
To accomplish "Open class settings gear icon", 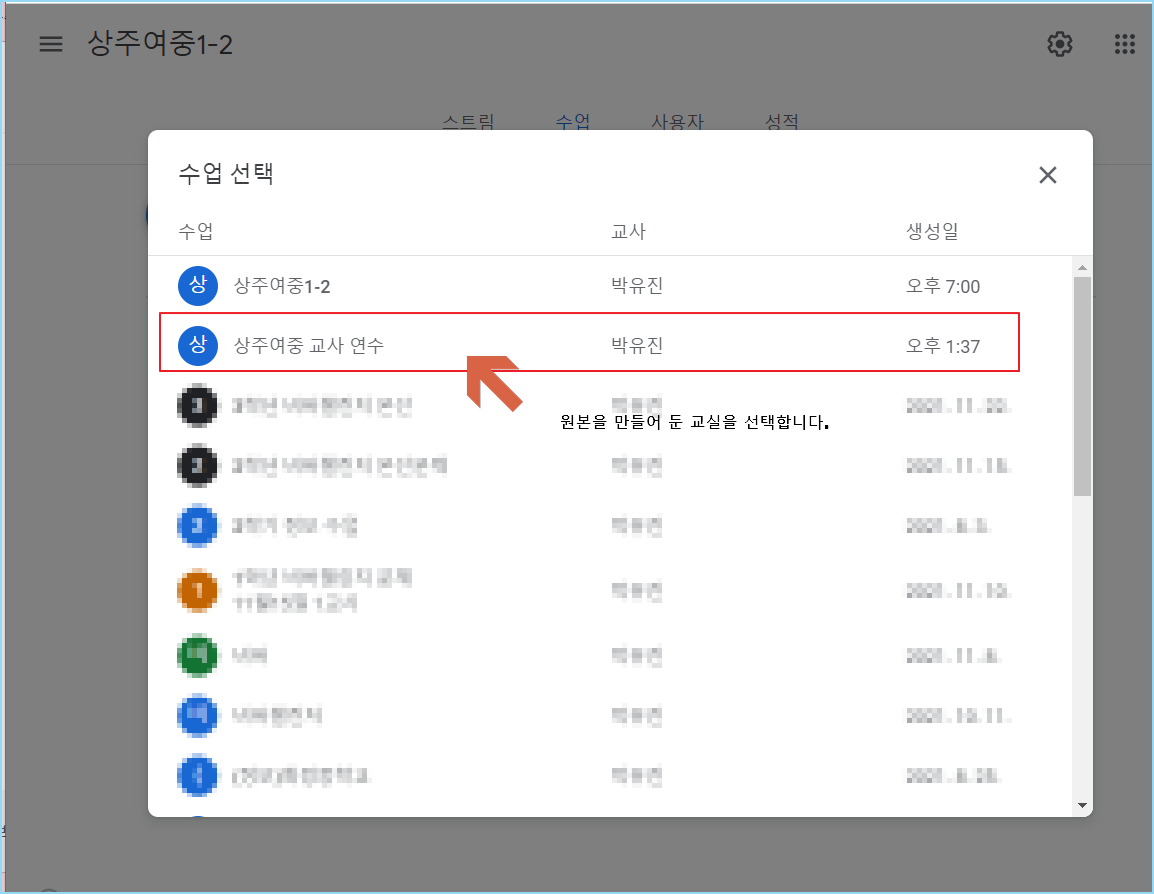I will 1059,44.
